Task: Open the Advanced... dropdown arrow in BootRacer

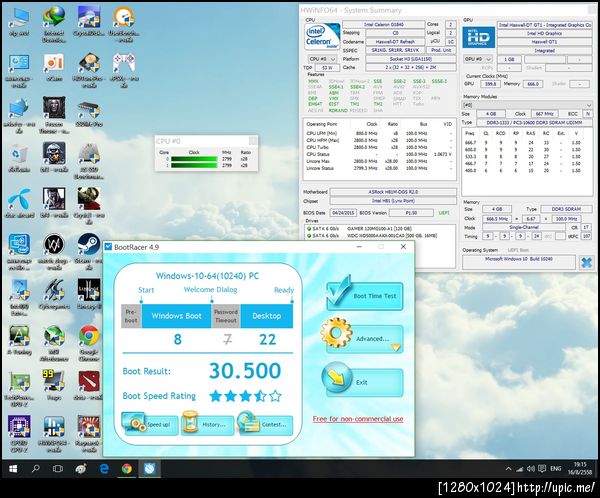Action: pyautogui.click(x=396, y=347)
